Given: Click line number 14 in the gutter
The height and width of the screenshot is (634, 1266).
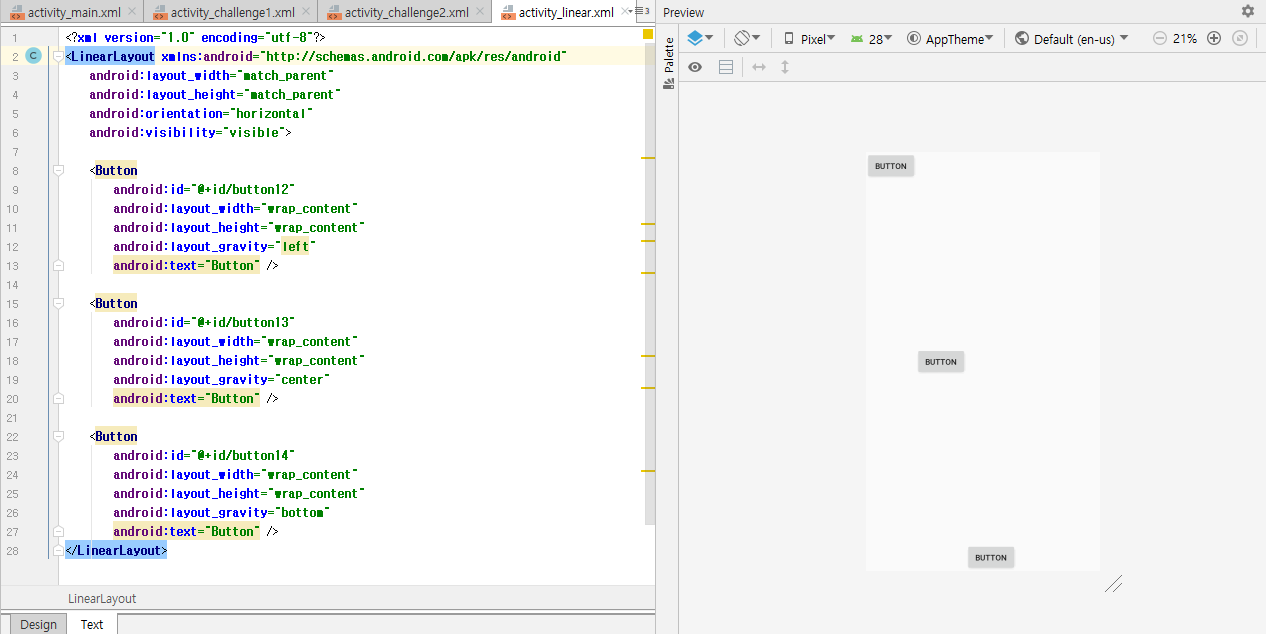Looking at the screenshot, I should tap(12, 285).
